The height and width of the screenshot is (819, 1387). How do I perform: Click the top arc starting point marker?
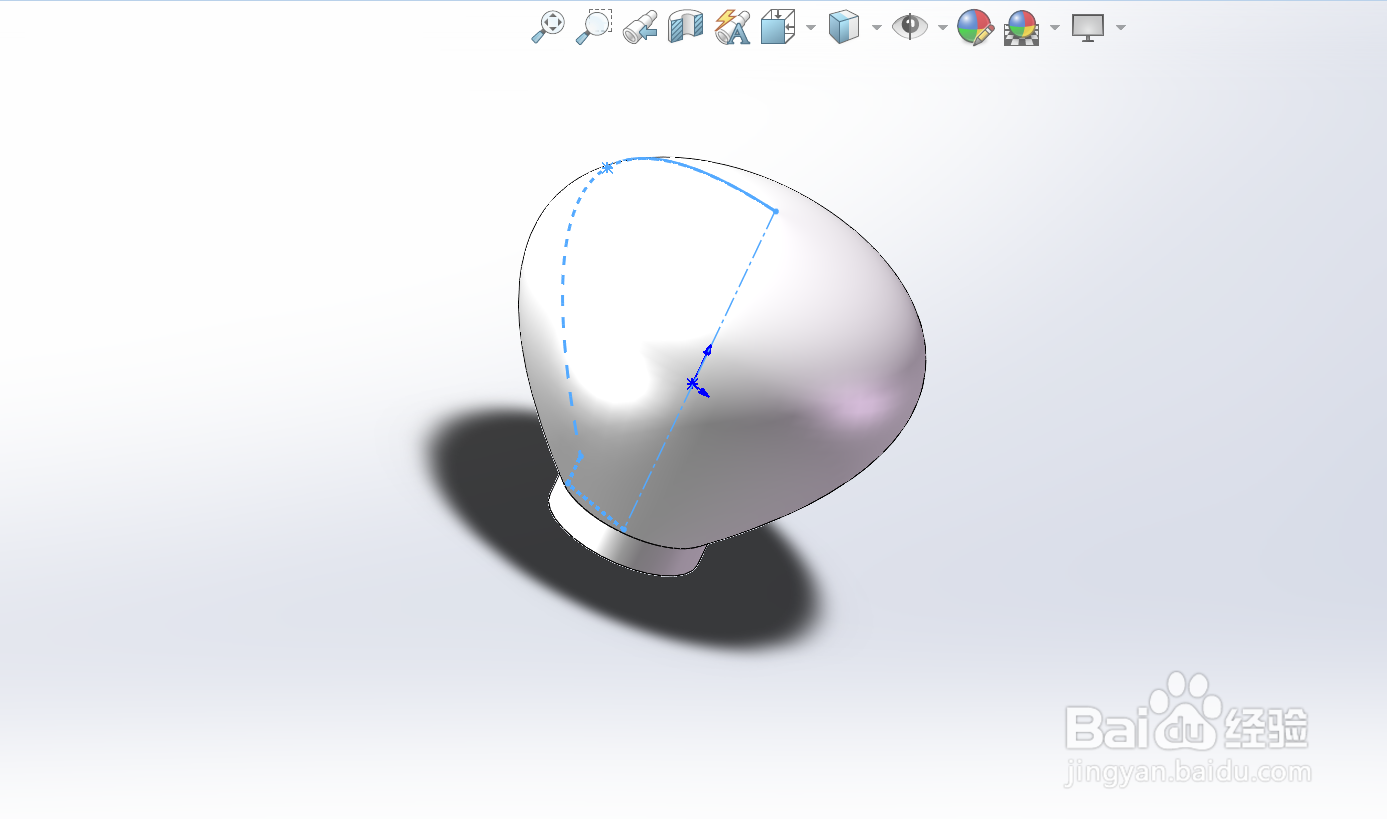click(x=607, y=167)
